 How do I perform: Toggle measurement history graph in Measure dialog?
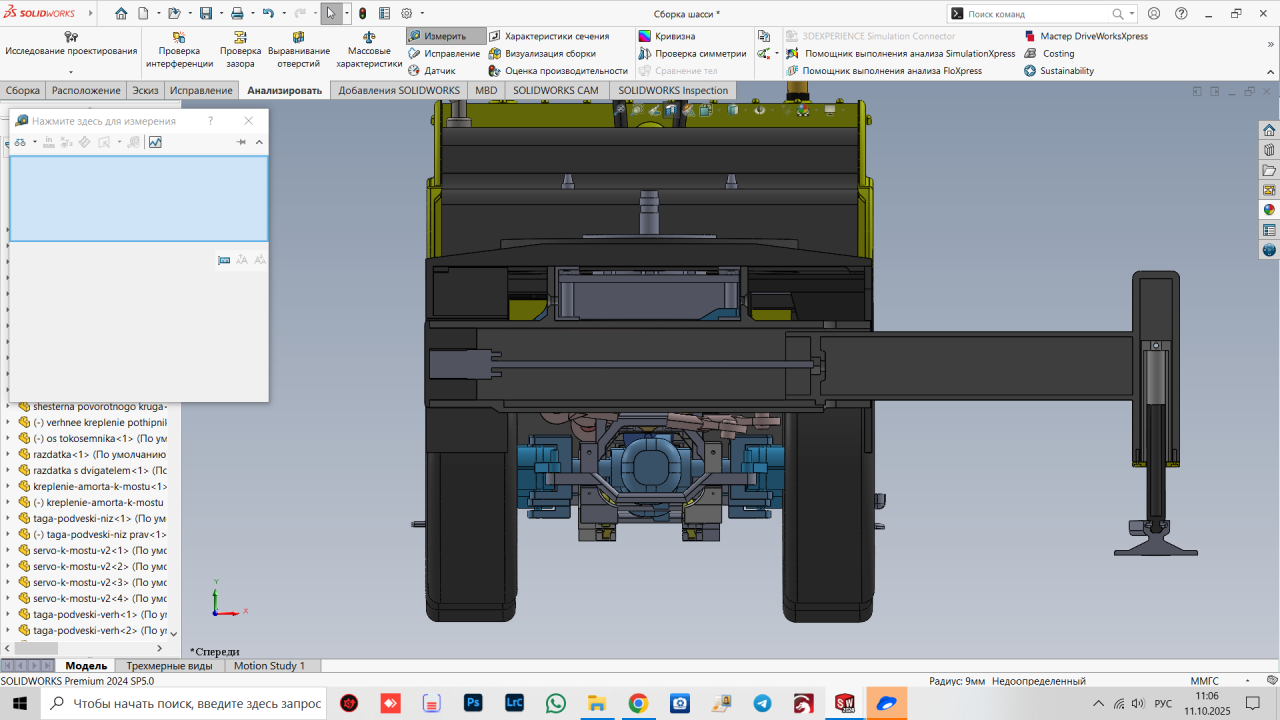tap(155, 142)
